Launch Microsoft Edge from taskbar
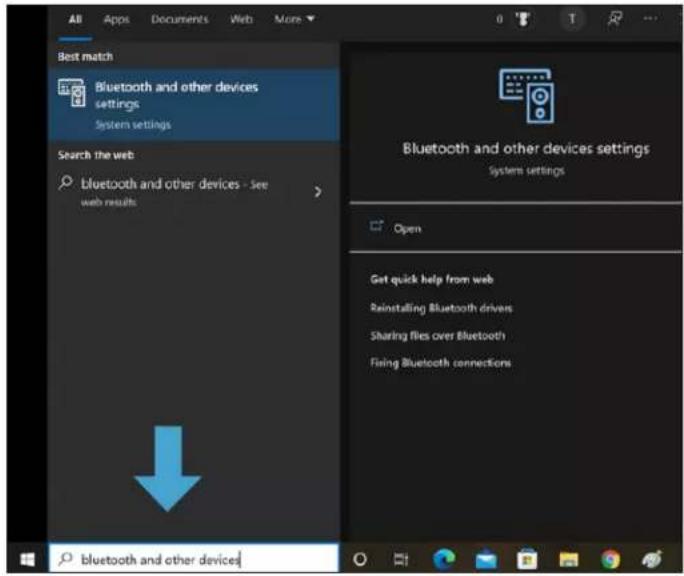The image size is (684, 576). point(444,559)
